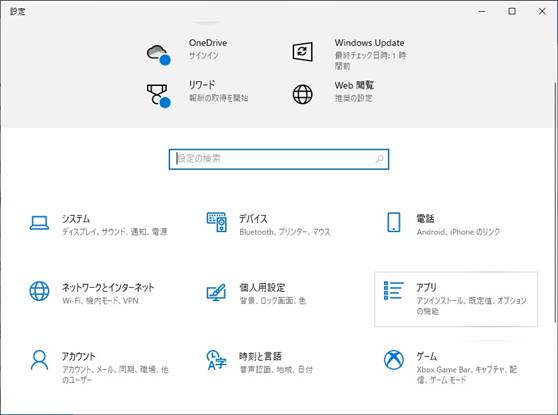Click the search magnifier icon
This screenshot has width=558, height=415.
pyautogui.click(x=380, y=159)
